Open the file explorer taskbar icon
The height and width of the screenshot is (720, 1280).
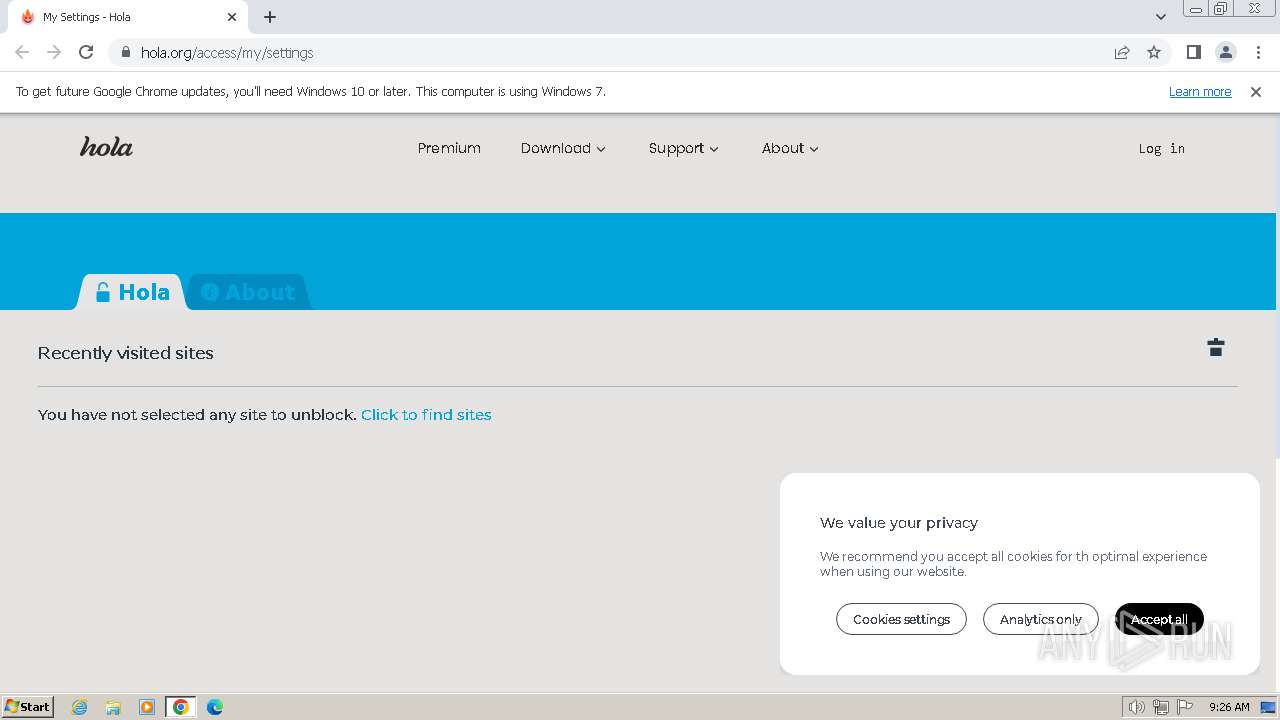coord(113,707)
